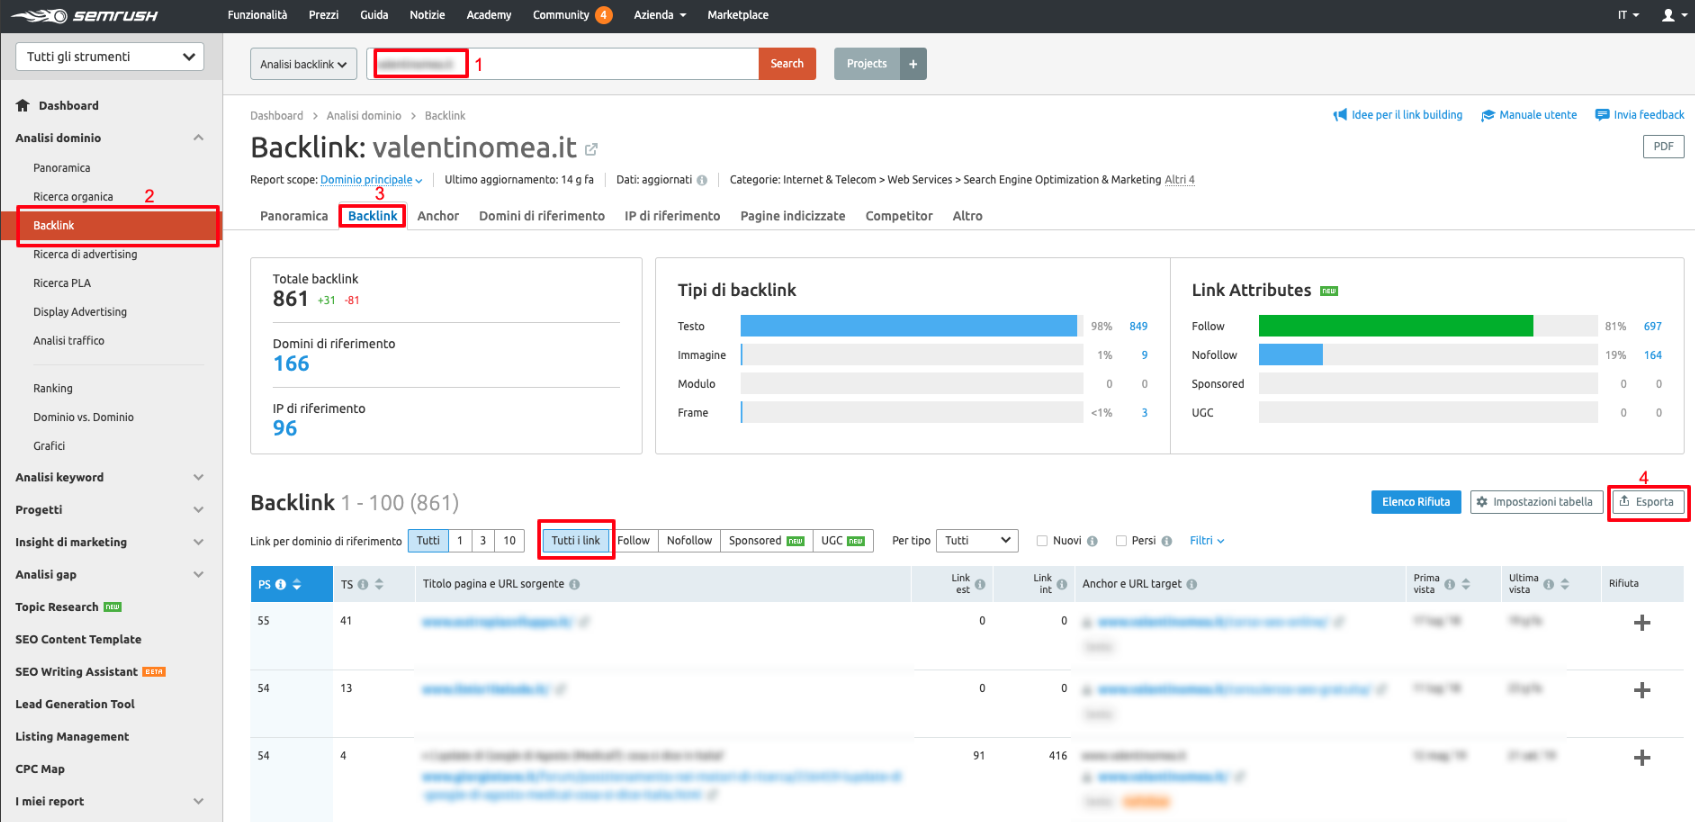Click the Domini di riferimento count 166
The height and width of the screenshot is (822, 1695).
tap(291, 364)
